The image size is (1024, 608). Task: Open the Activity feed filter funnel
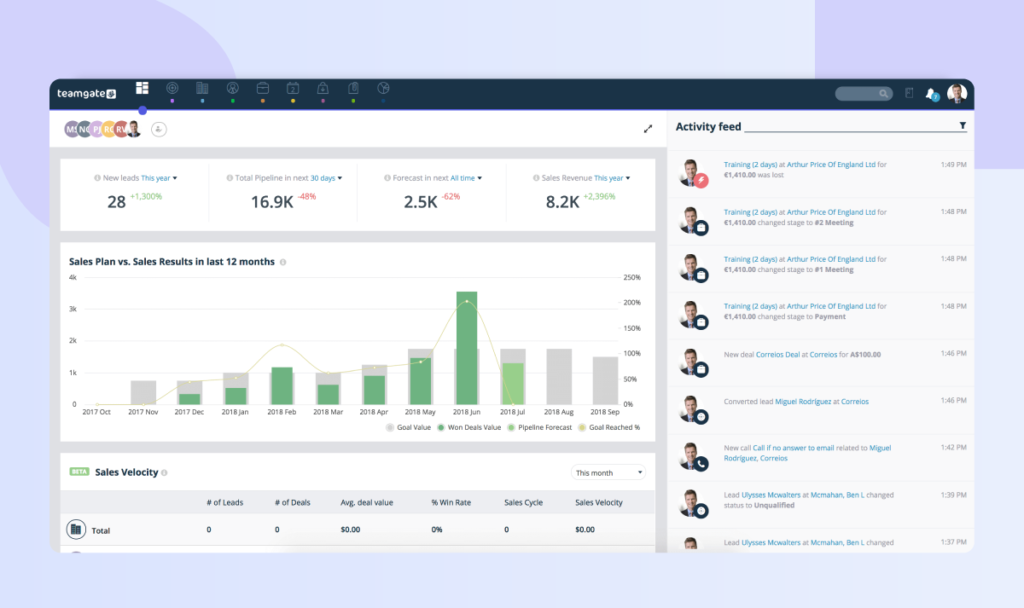coord(962,126)
